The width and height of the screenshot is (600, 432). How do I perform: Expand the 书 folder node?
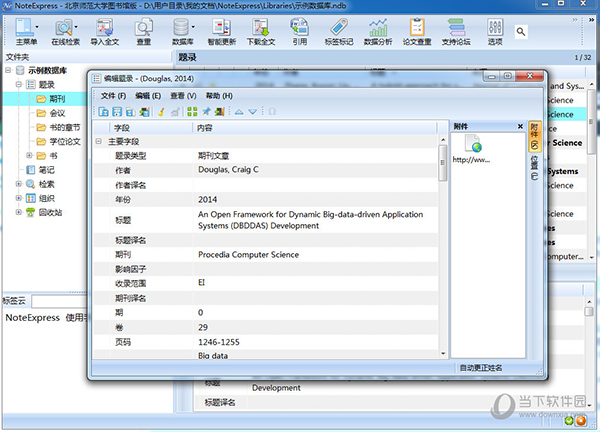click(29, 155)
